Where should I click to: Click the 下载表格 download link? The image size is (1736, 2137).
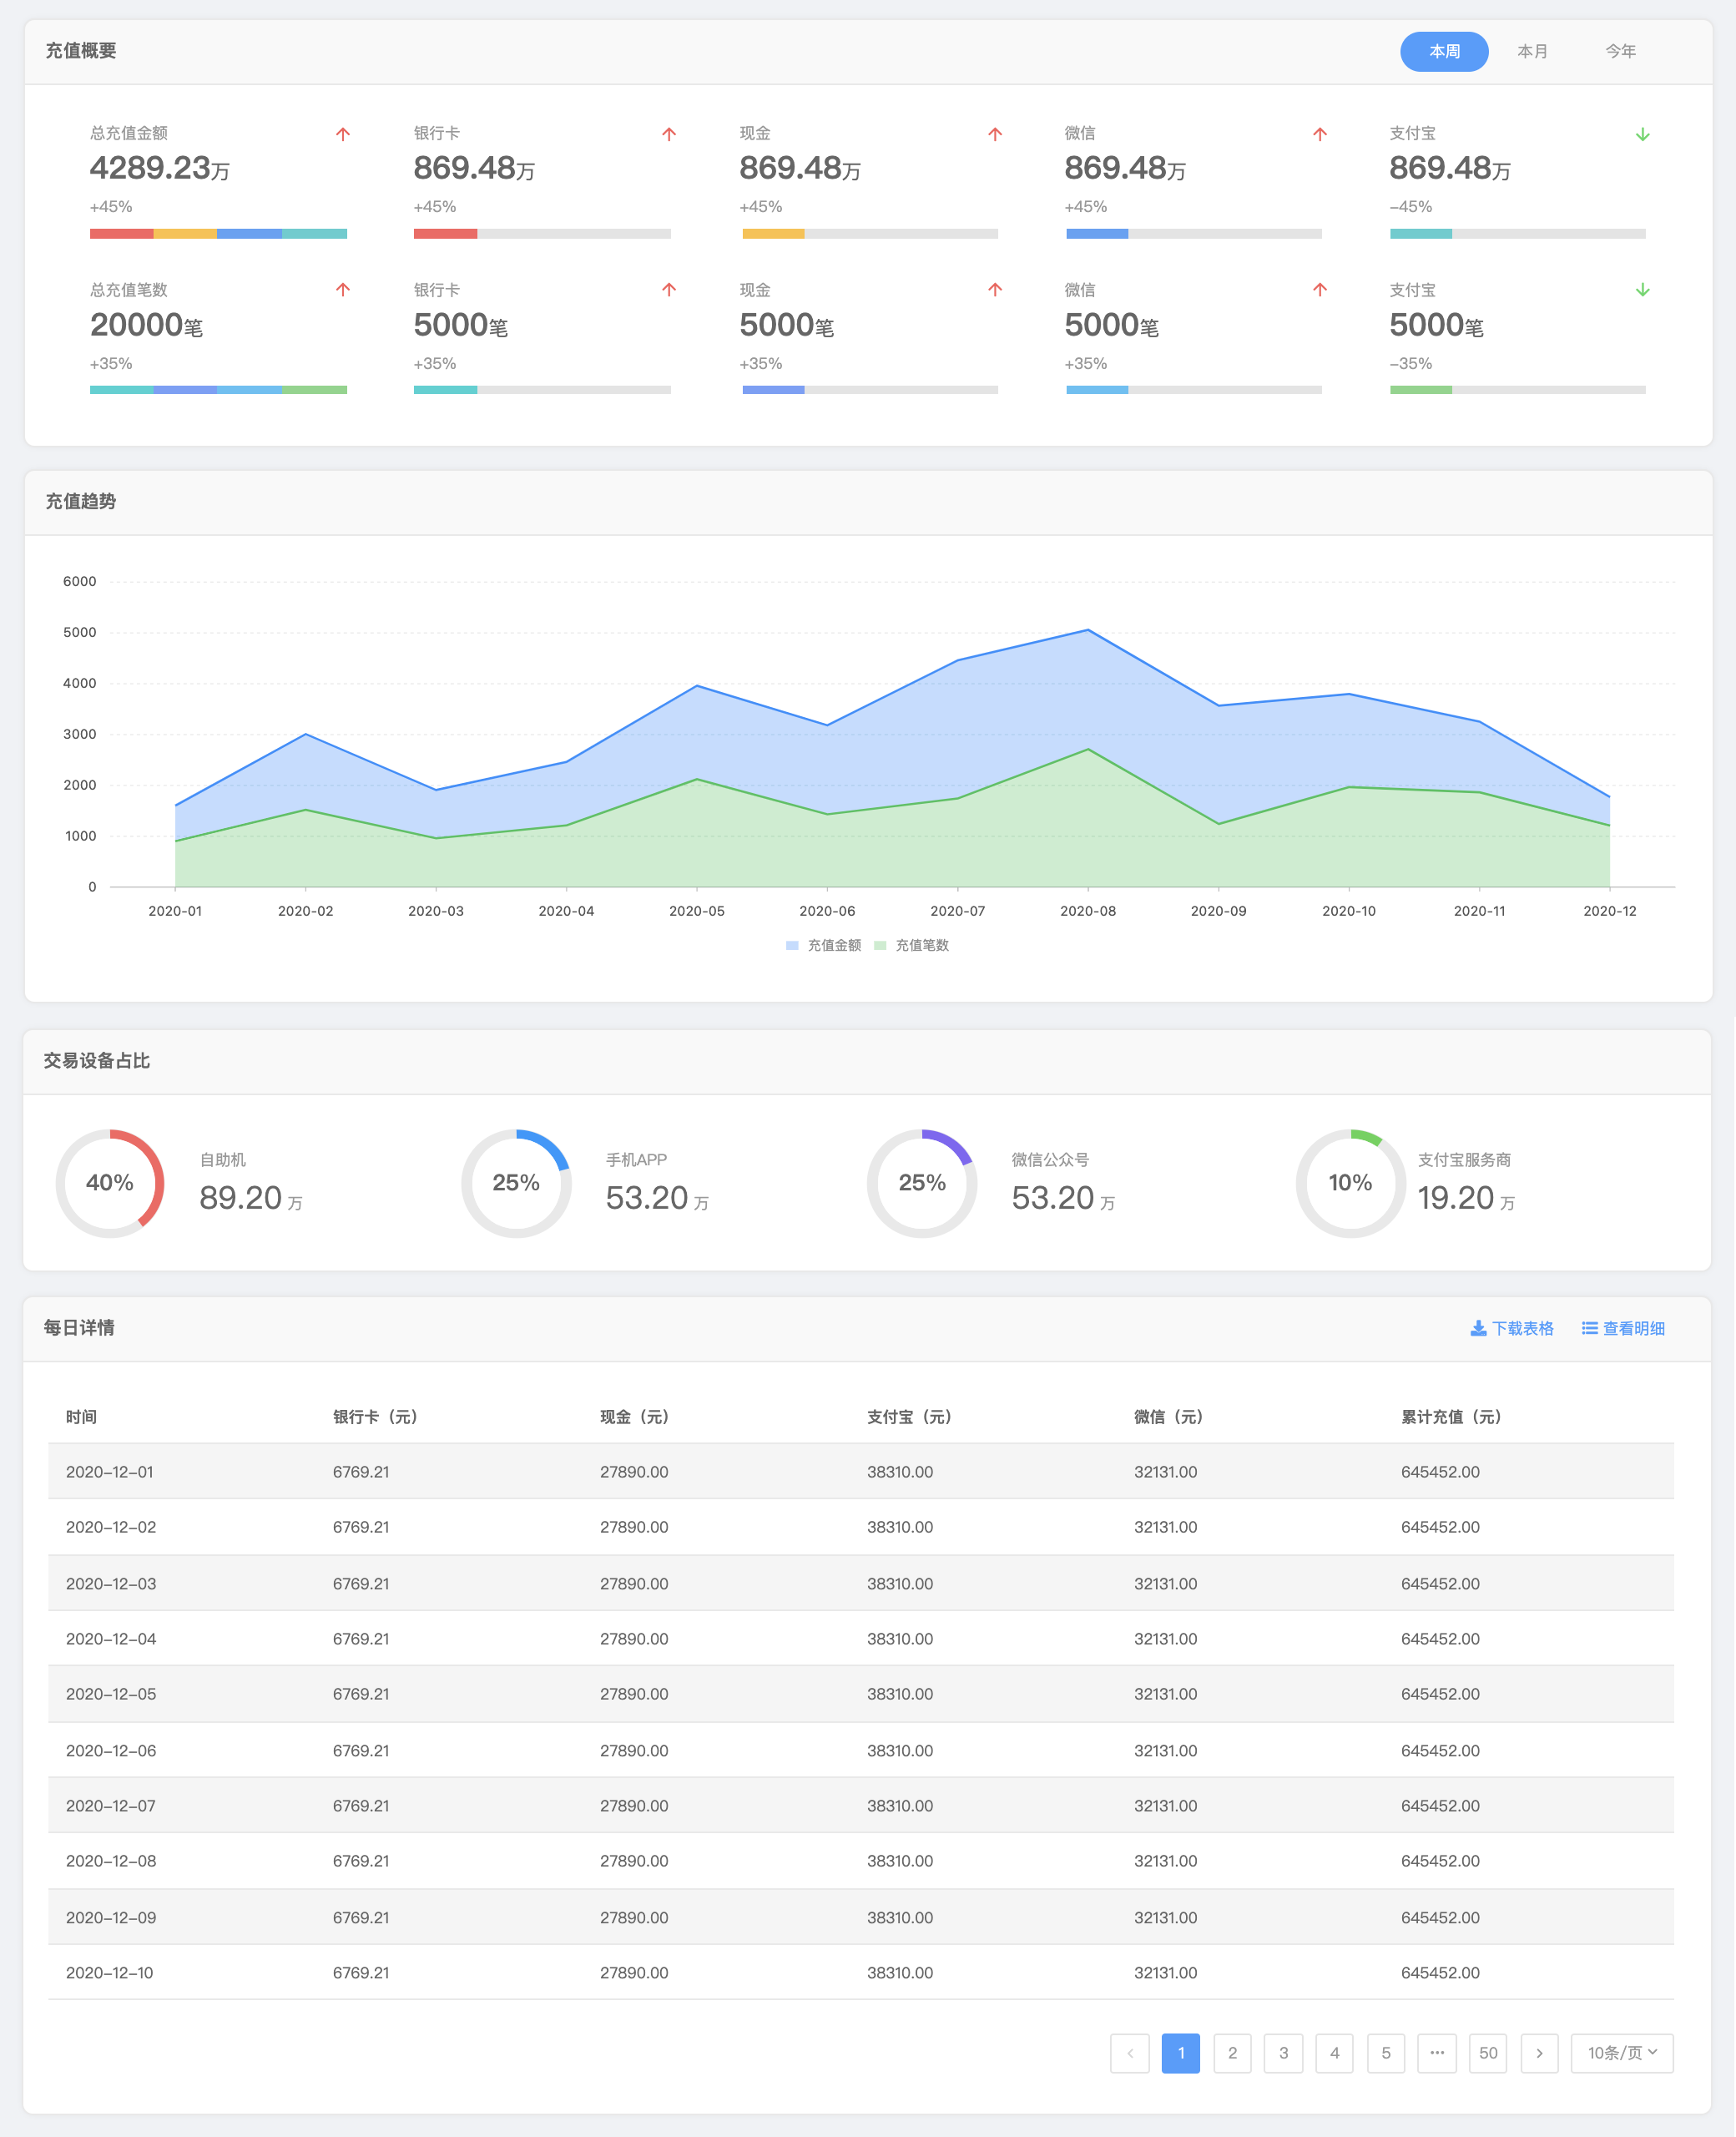1512,1328
